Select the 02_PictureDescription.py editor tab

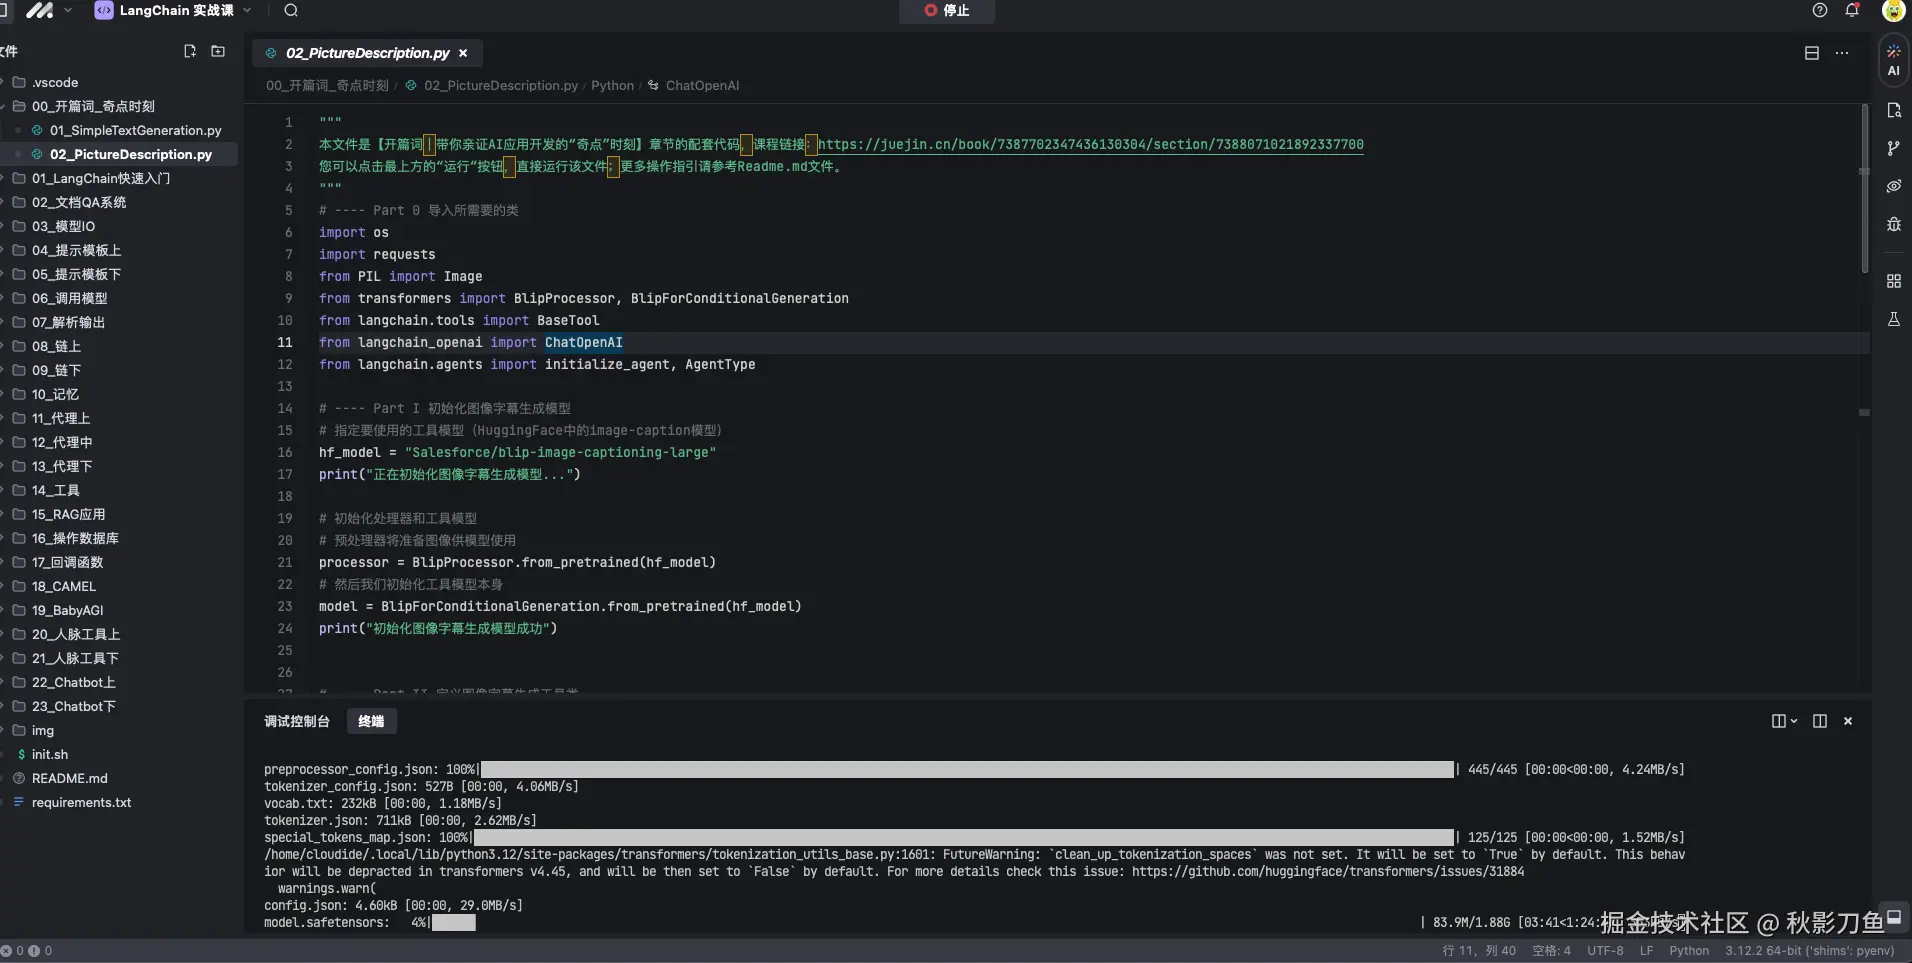click(x=366, y=53)
